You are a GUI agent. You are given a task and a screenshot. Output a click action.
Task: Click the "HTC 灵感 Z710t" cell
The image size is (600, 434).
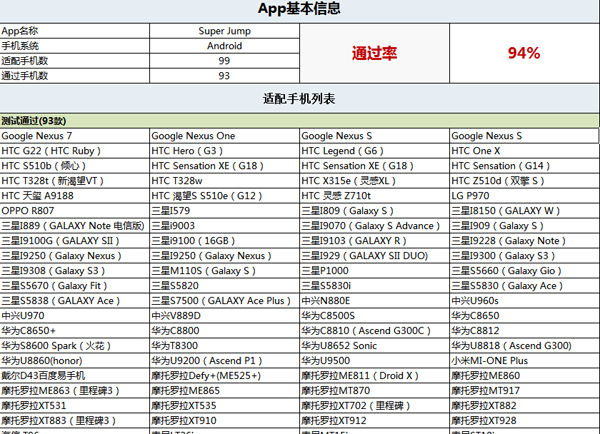point(374,196)
